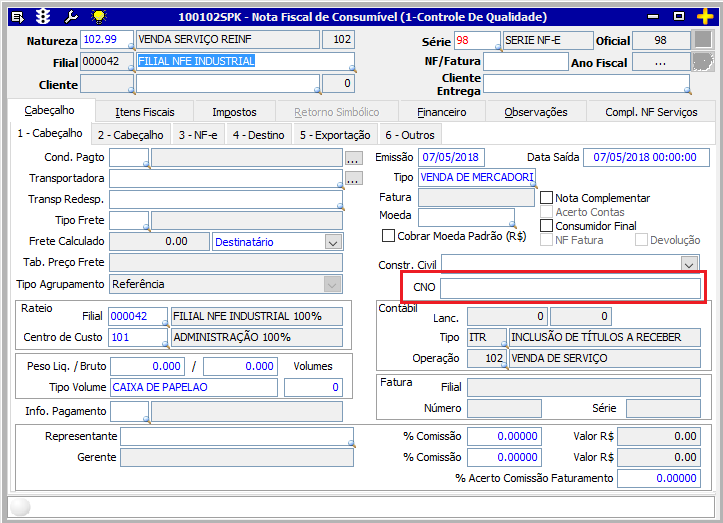This screenshot has width=723, height=523.
Task: Open lookup button next to Transportadora
Action: (x=353, y=179)
